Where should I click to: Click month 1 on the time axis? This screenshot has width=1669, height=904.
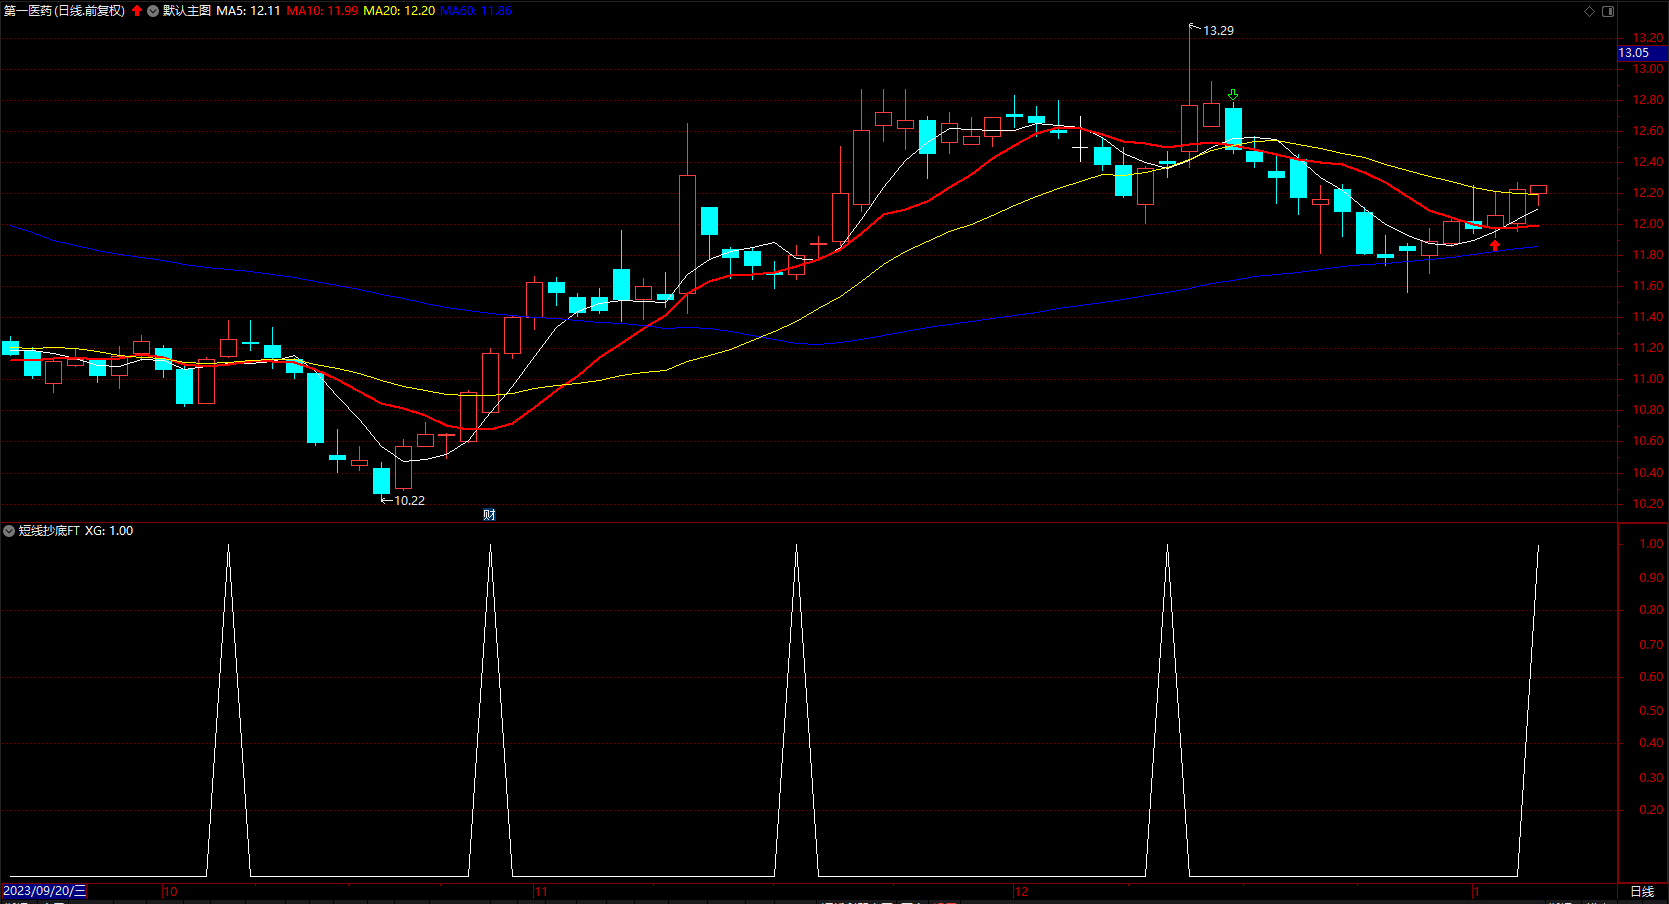point(1476,891)
